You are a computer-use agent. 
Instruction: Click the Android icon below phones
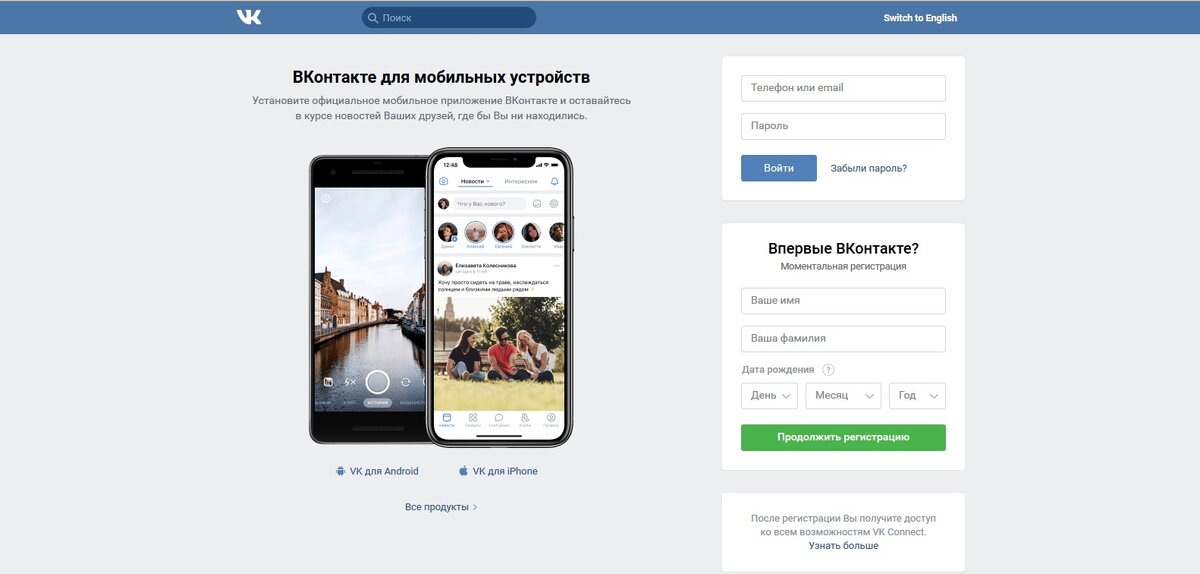[340, 471]
